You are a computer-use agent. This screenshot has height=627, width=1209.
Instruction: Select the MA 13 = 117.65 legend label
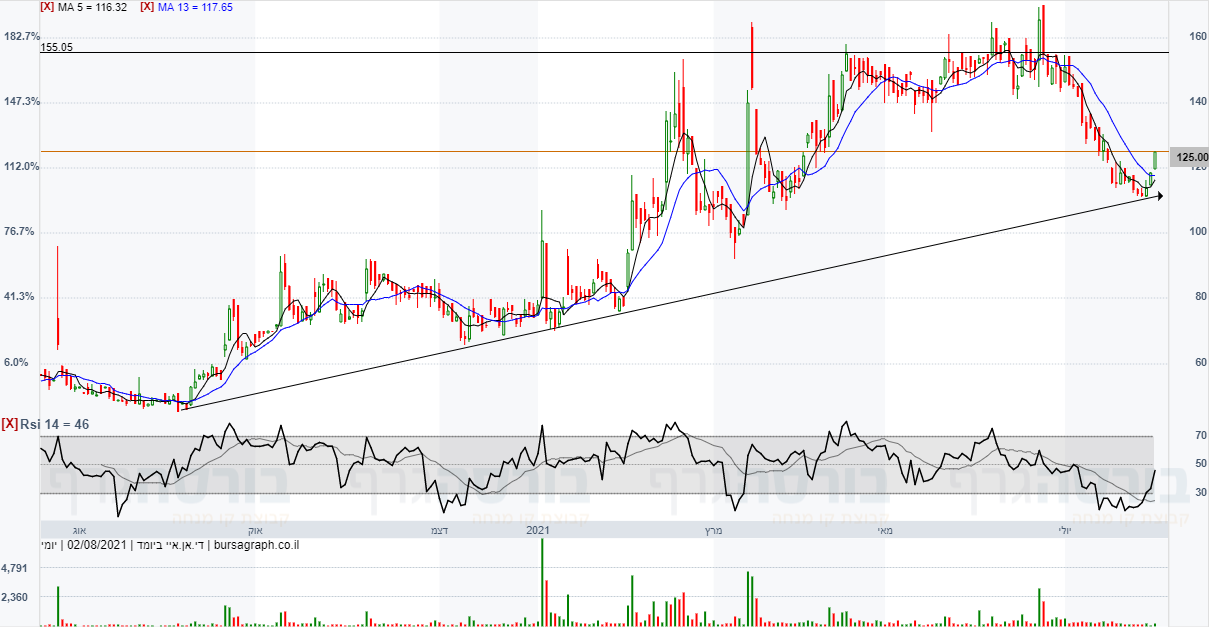click(197, 6)
